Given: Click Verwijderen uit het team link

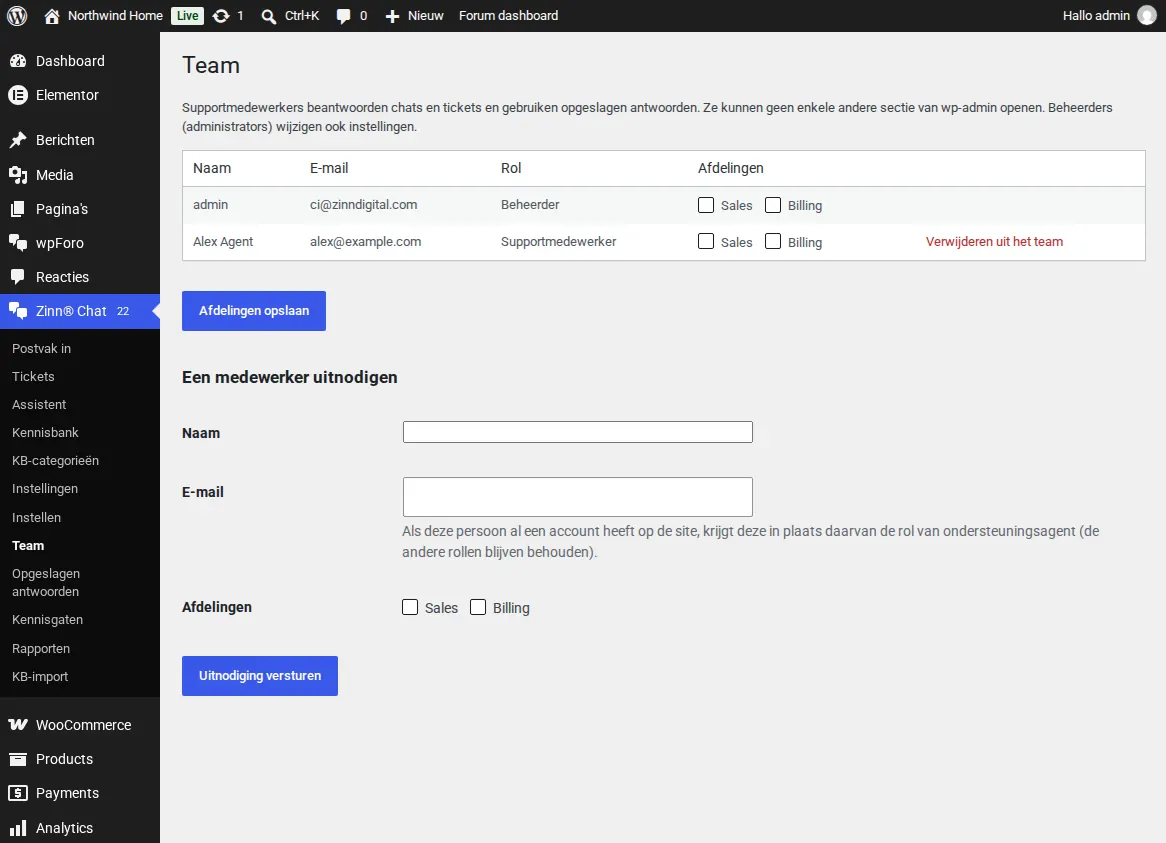Looking at the screenshot, I should [x=994, y=242].
